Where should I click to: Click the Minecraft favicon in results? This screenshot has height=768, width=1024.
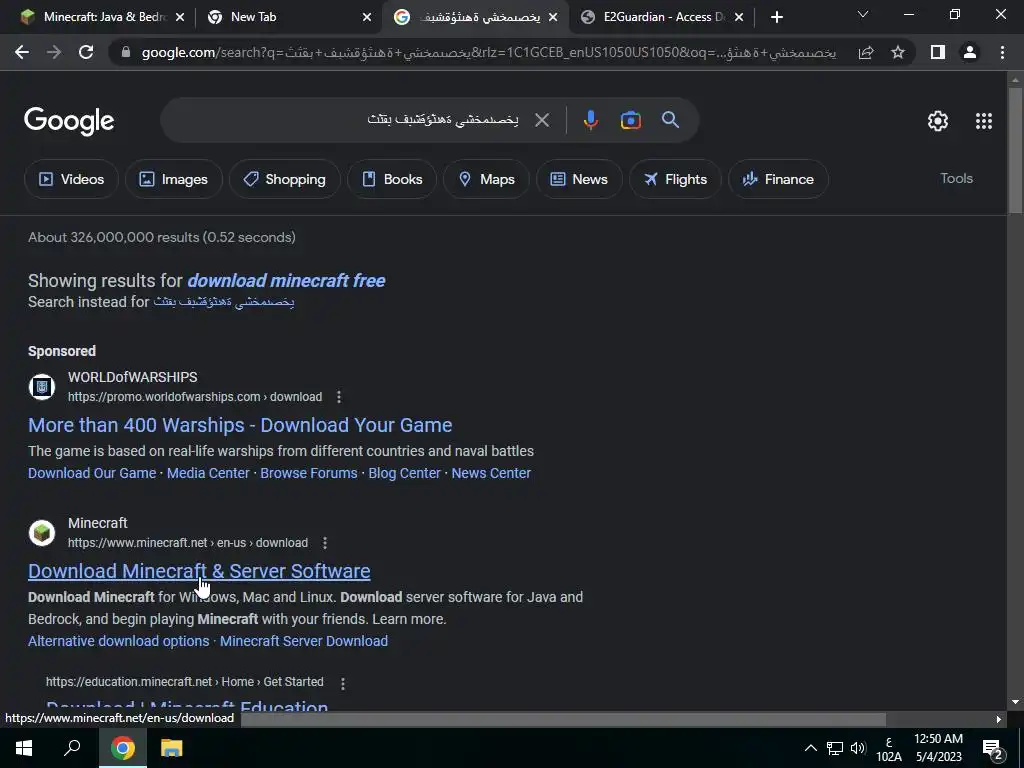[x=42, y=533]
